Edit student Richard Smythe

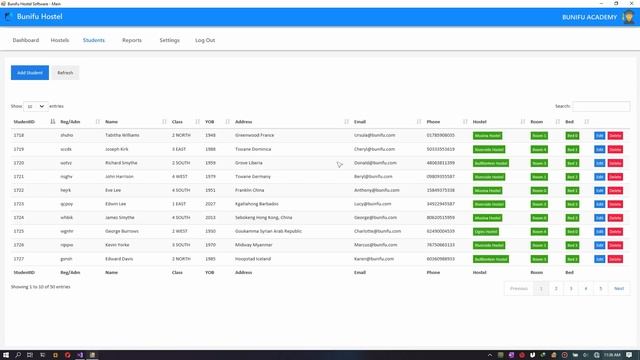pos(600,163)
